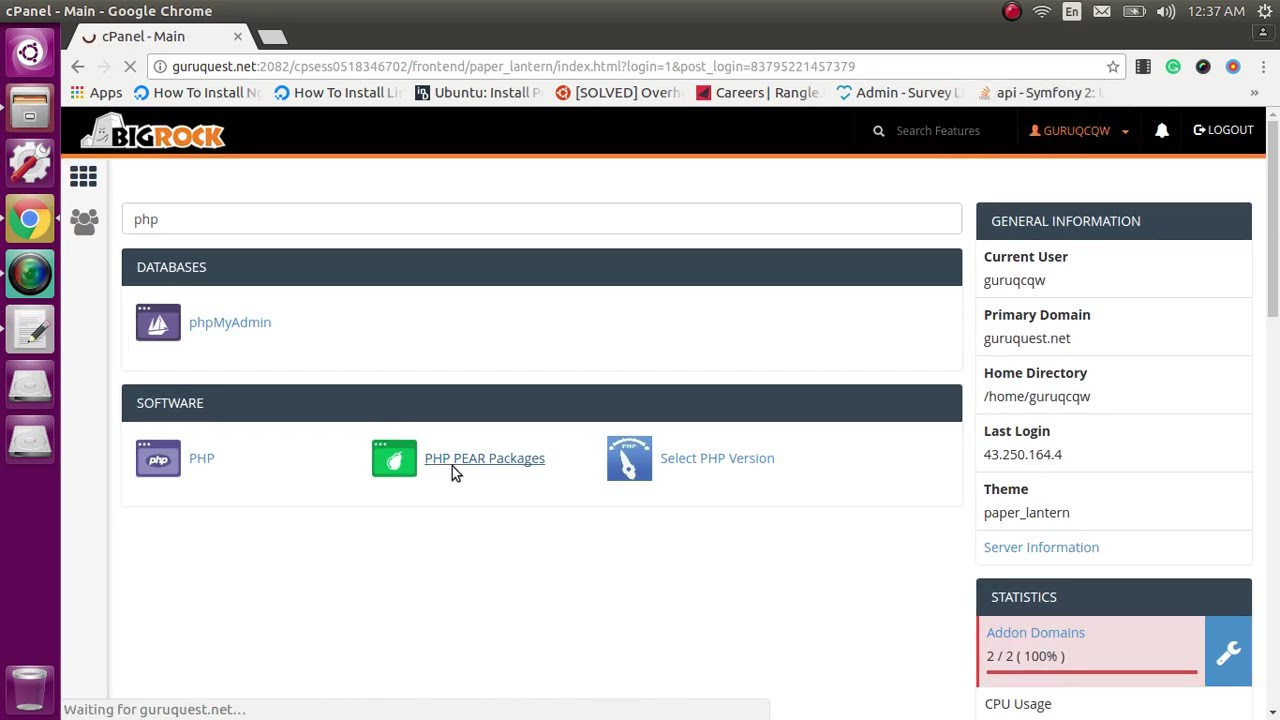Viewport: 1280px width, 720px height.
Task: Open the Select PHP Version icon
Action: tap(629, 458)
